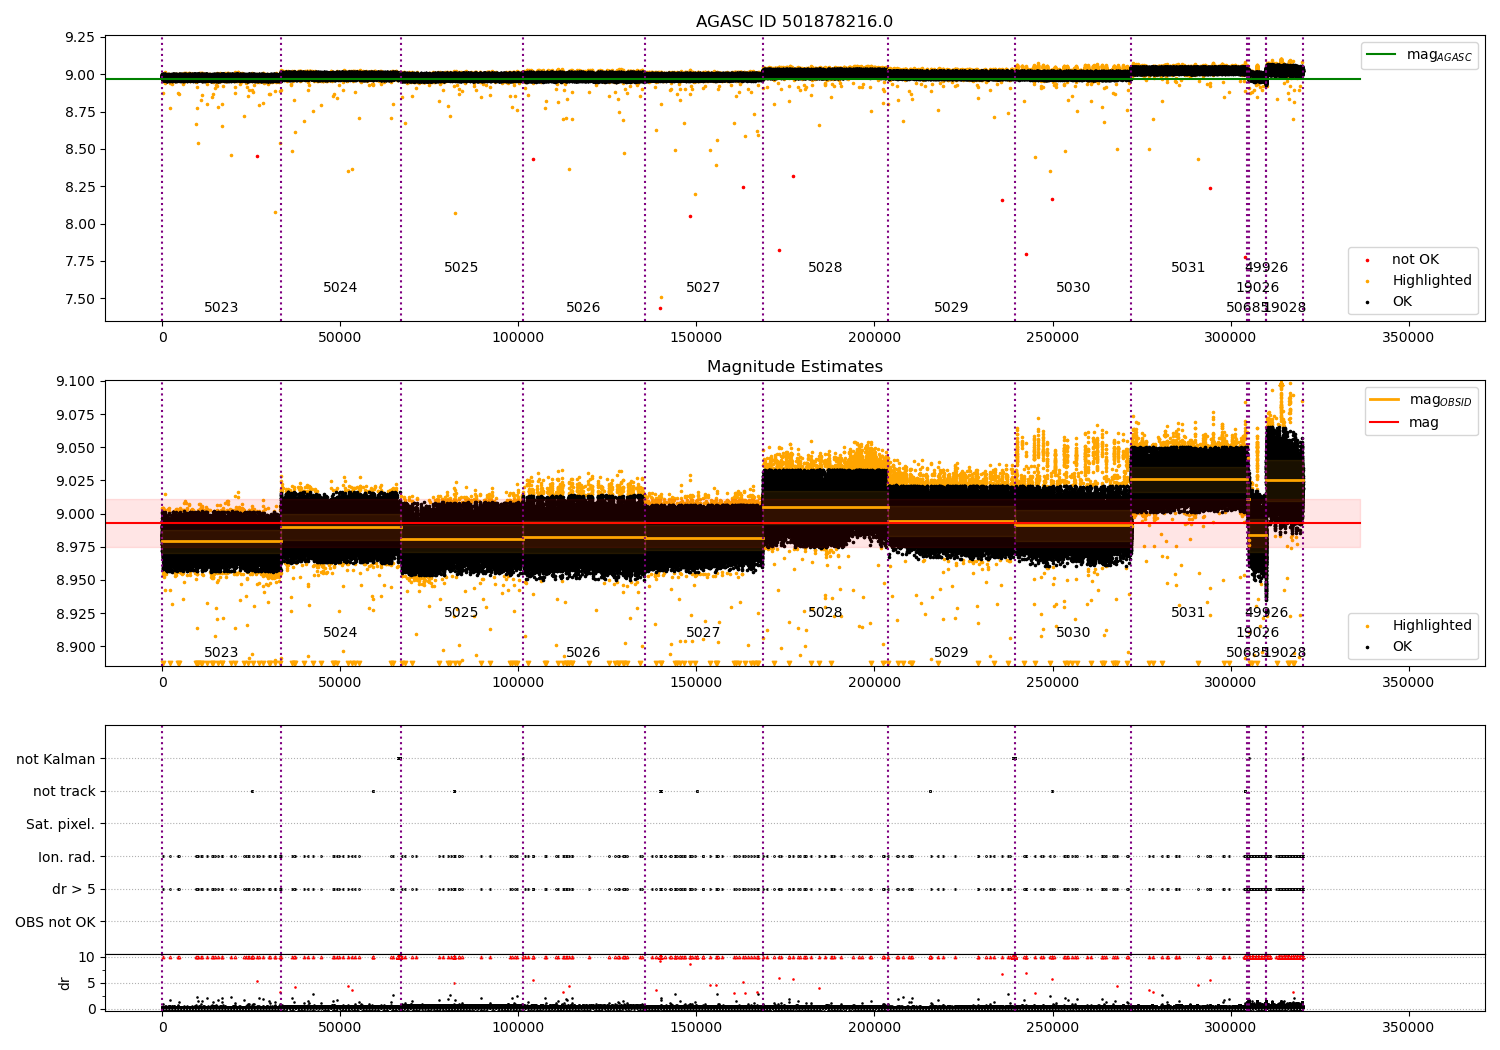The width and height of the screenshot is (1500, 1050).
Task: Click the 8.950 y-axis tick of middle plot
Action: pyautogui.click(x=76, y=581)
